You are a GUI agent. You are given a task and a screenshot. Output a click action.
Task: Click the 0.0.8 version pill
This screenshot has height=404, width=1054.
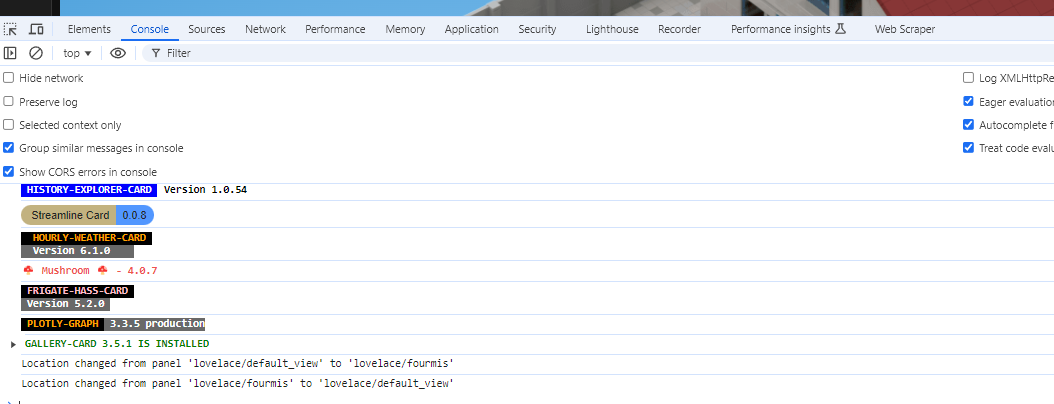[x=134, y=215]
